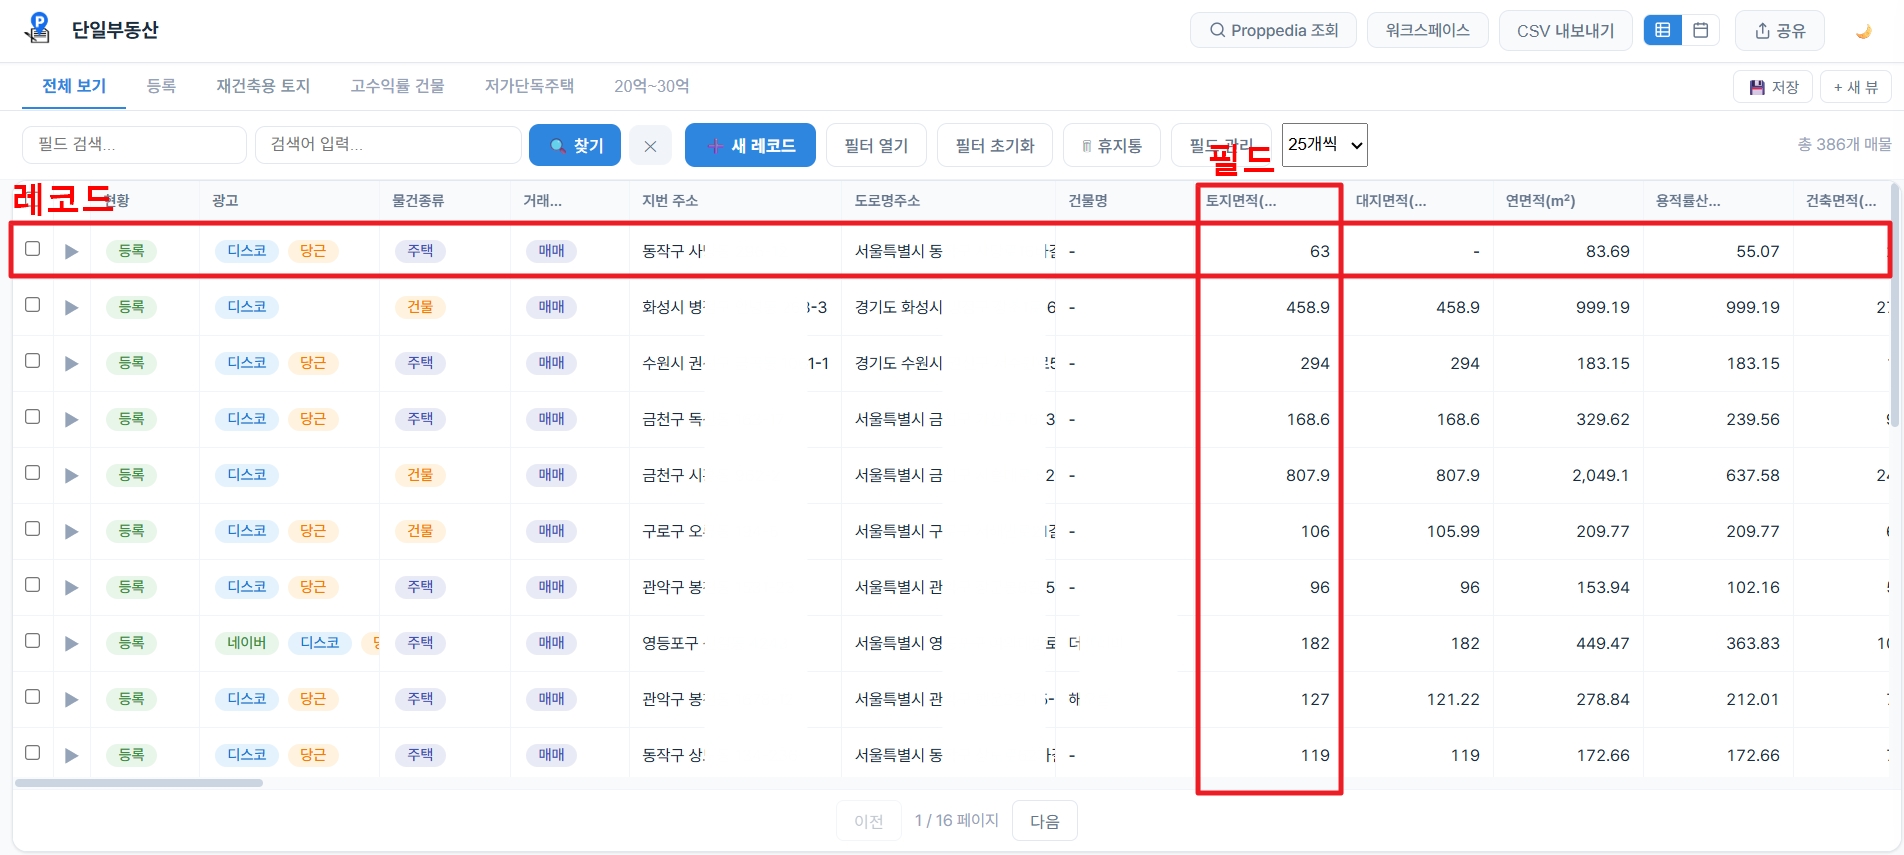Open 워크스페이스 button
Viewport: 1904px width, 855px height.
(x=1428, y=30)
